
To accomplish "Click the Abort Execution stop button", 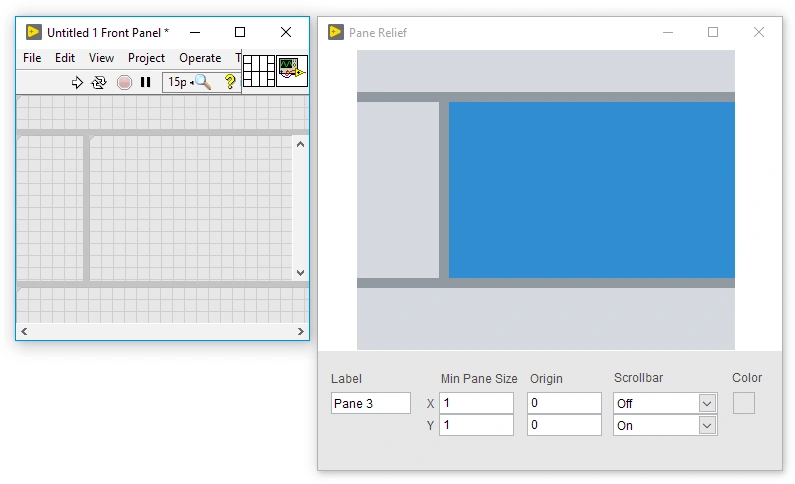I will coord(124,82).
